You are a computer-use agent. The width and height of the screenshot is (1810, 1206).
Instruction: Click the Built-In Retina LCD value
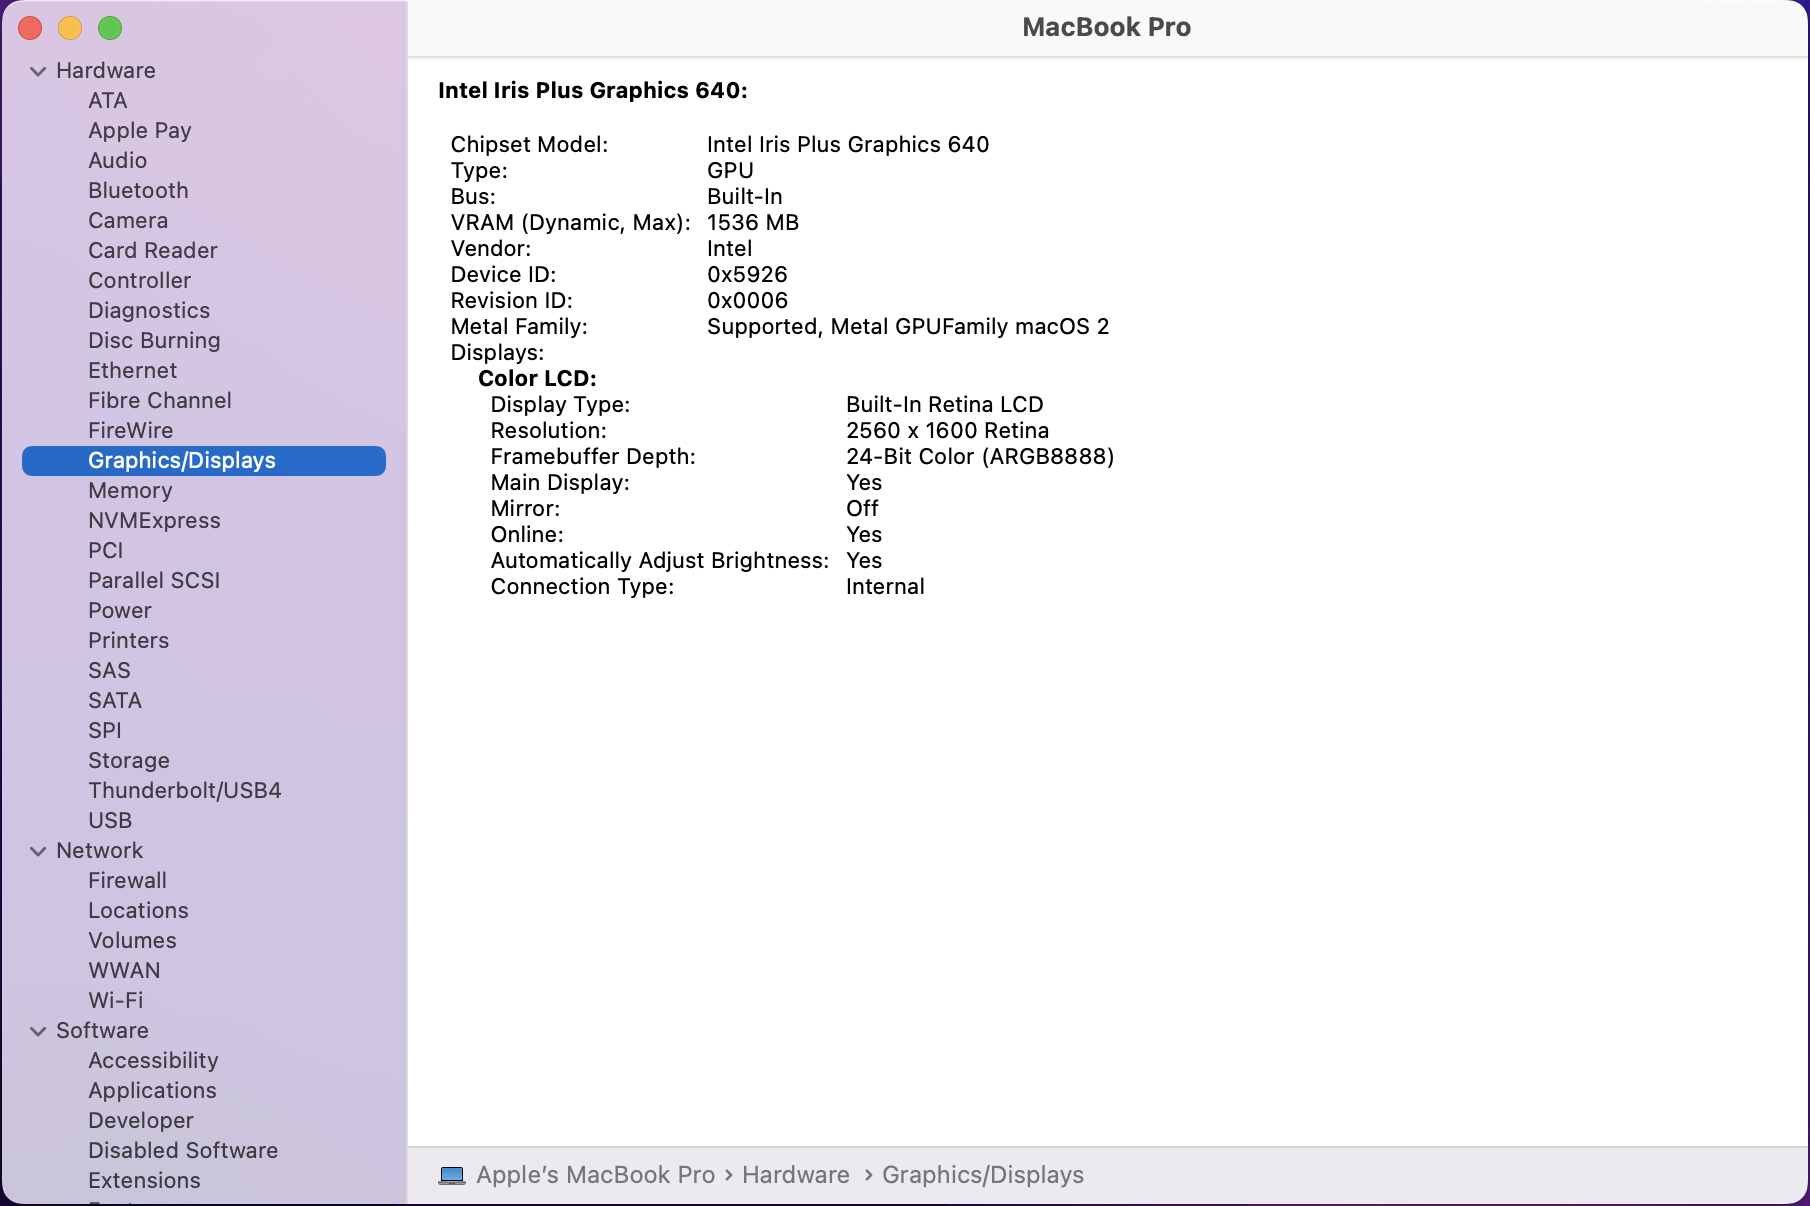(945, 405)
